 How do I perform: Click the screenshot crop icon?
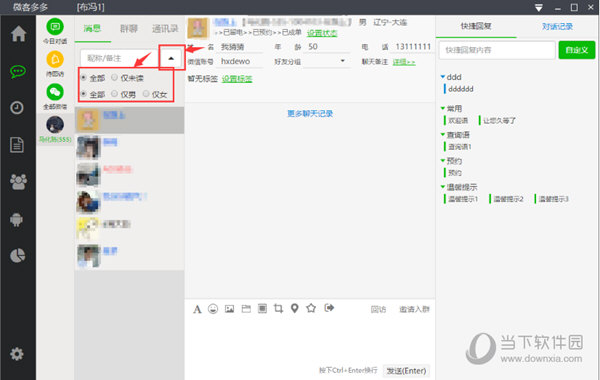279,308
